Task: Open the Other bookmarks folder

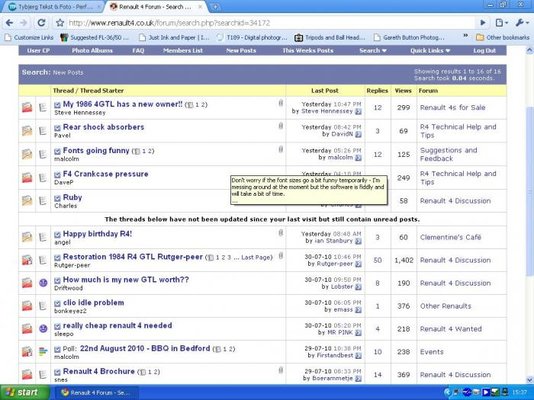Action: click(503, 37)
